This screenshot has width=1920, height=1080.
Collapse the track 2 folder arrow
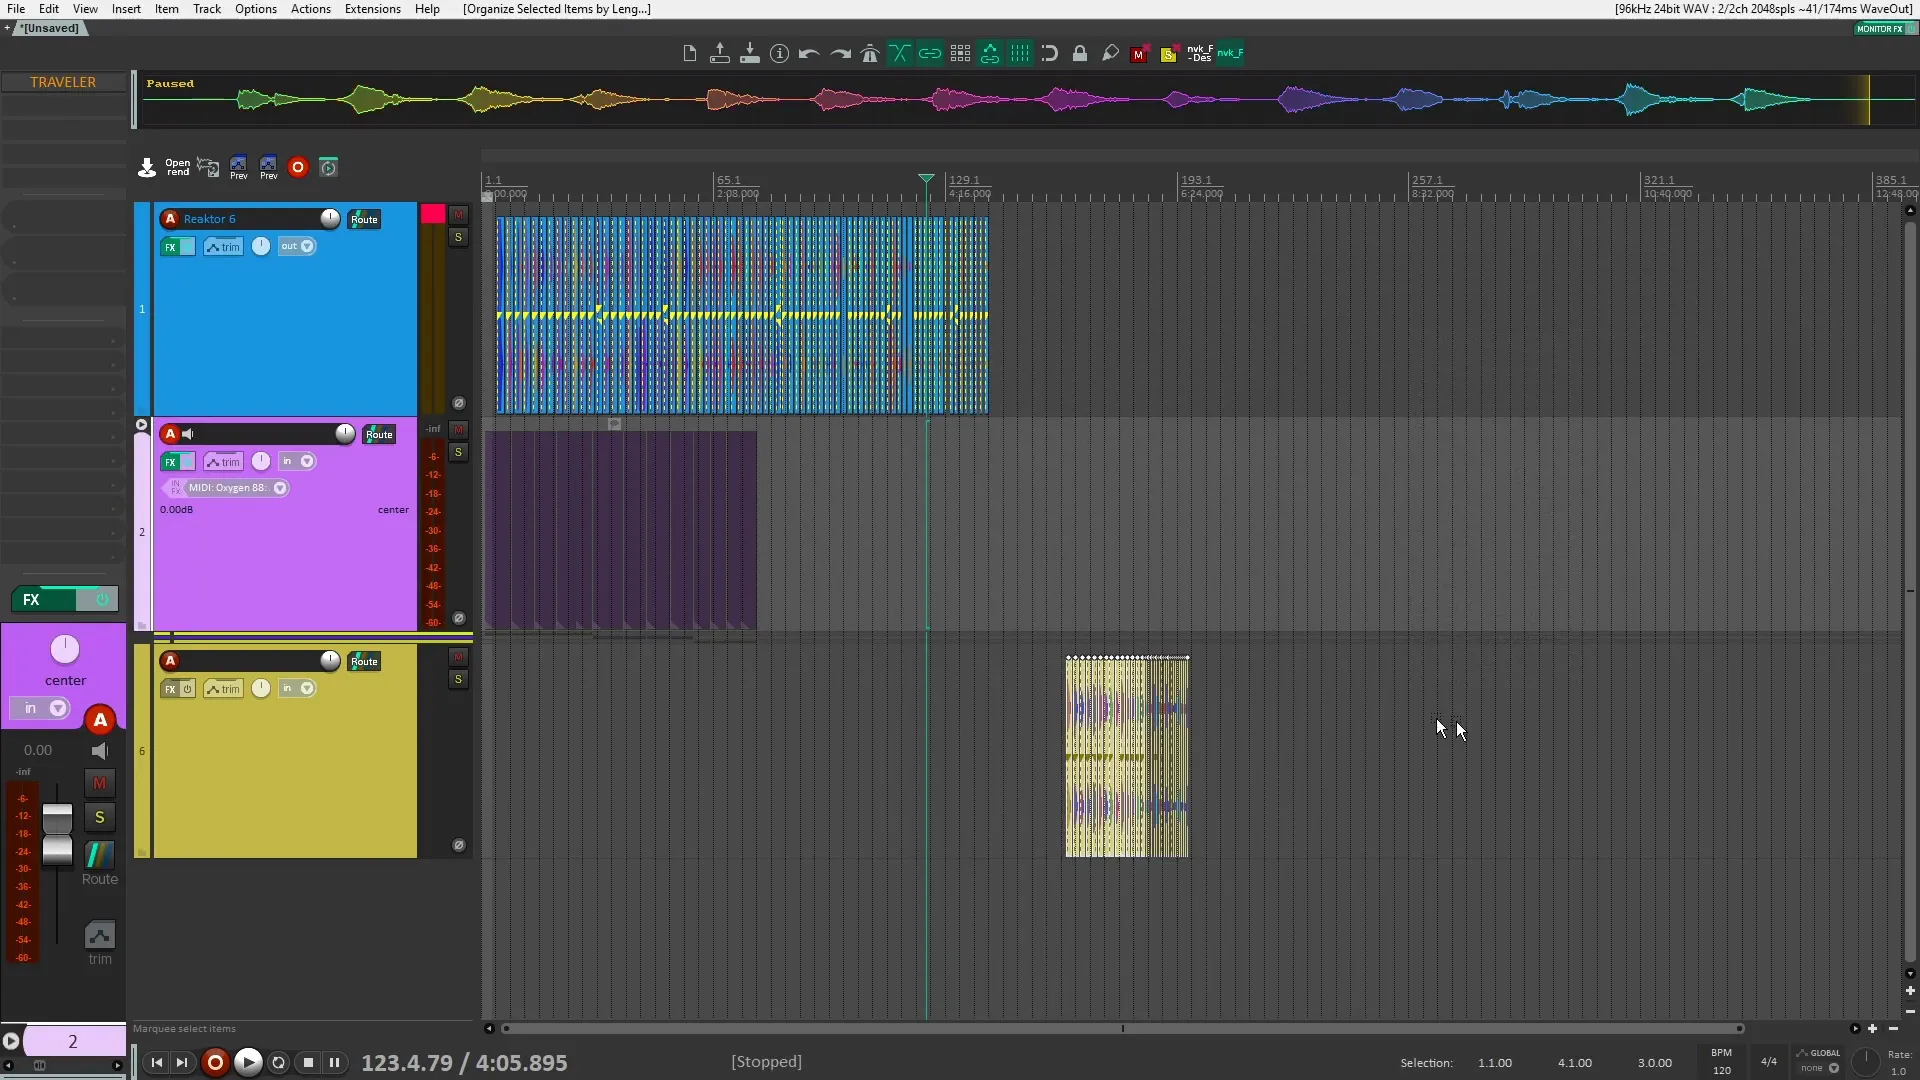click(141, 425)
